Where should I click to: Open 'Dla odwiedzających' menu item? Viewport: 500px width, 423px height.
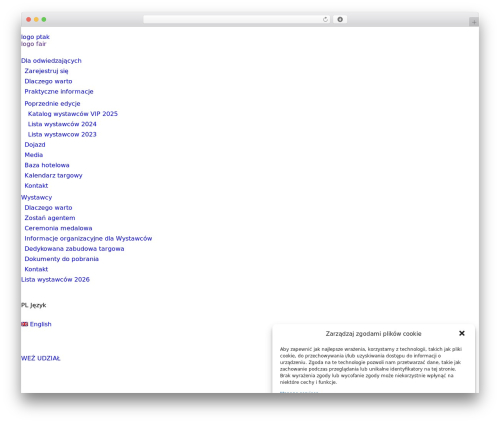pos(51,61)
